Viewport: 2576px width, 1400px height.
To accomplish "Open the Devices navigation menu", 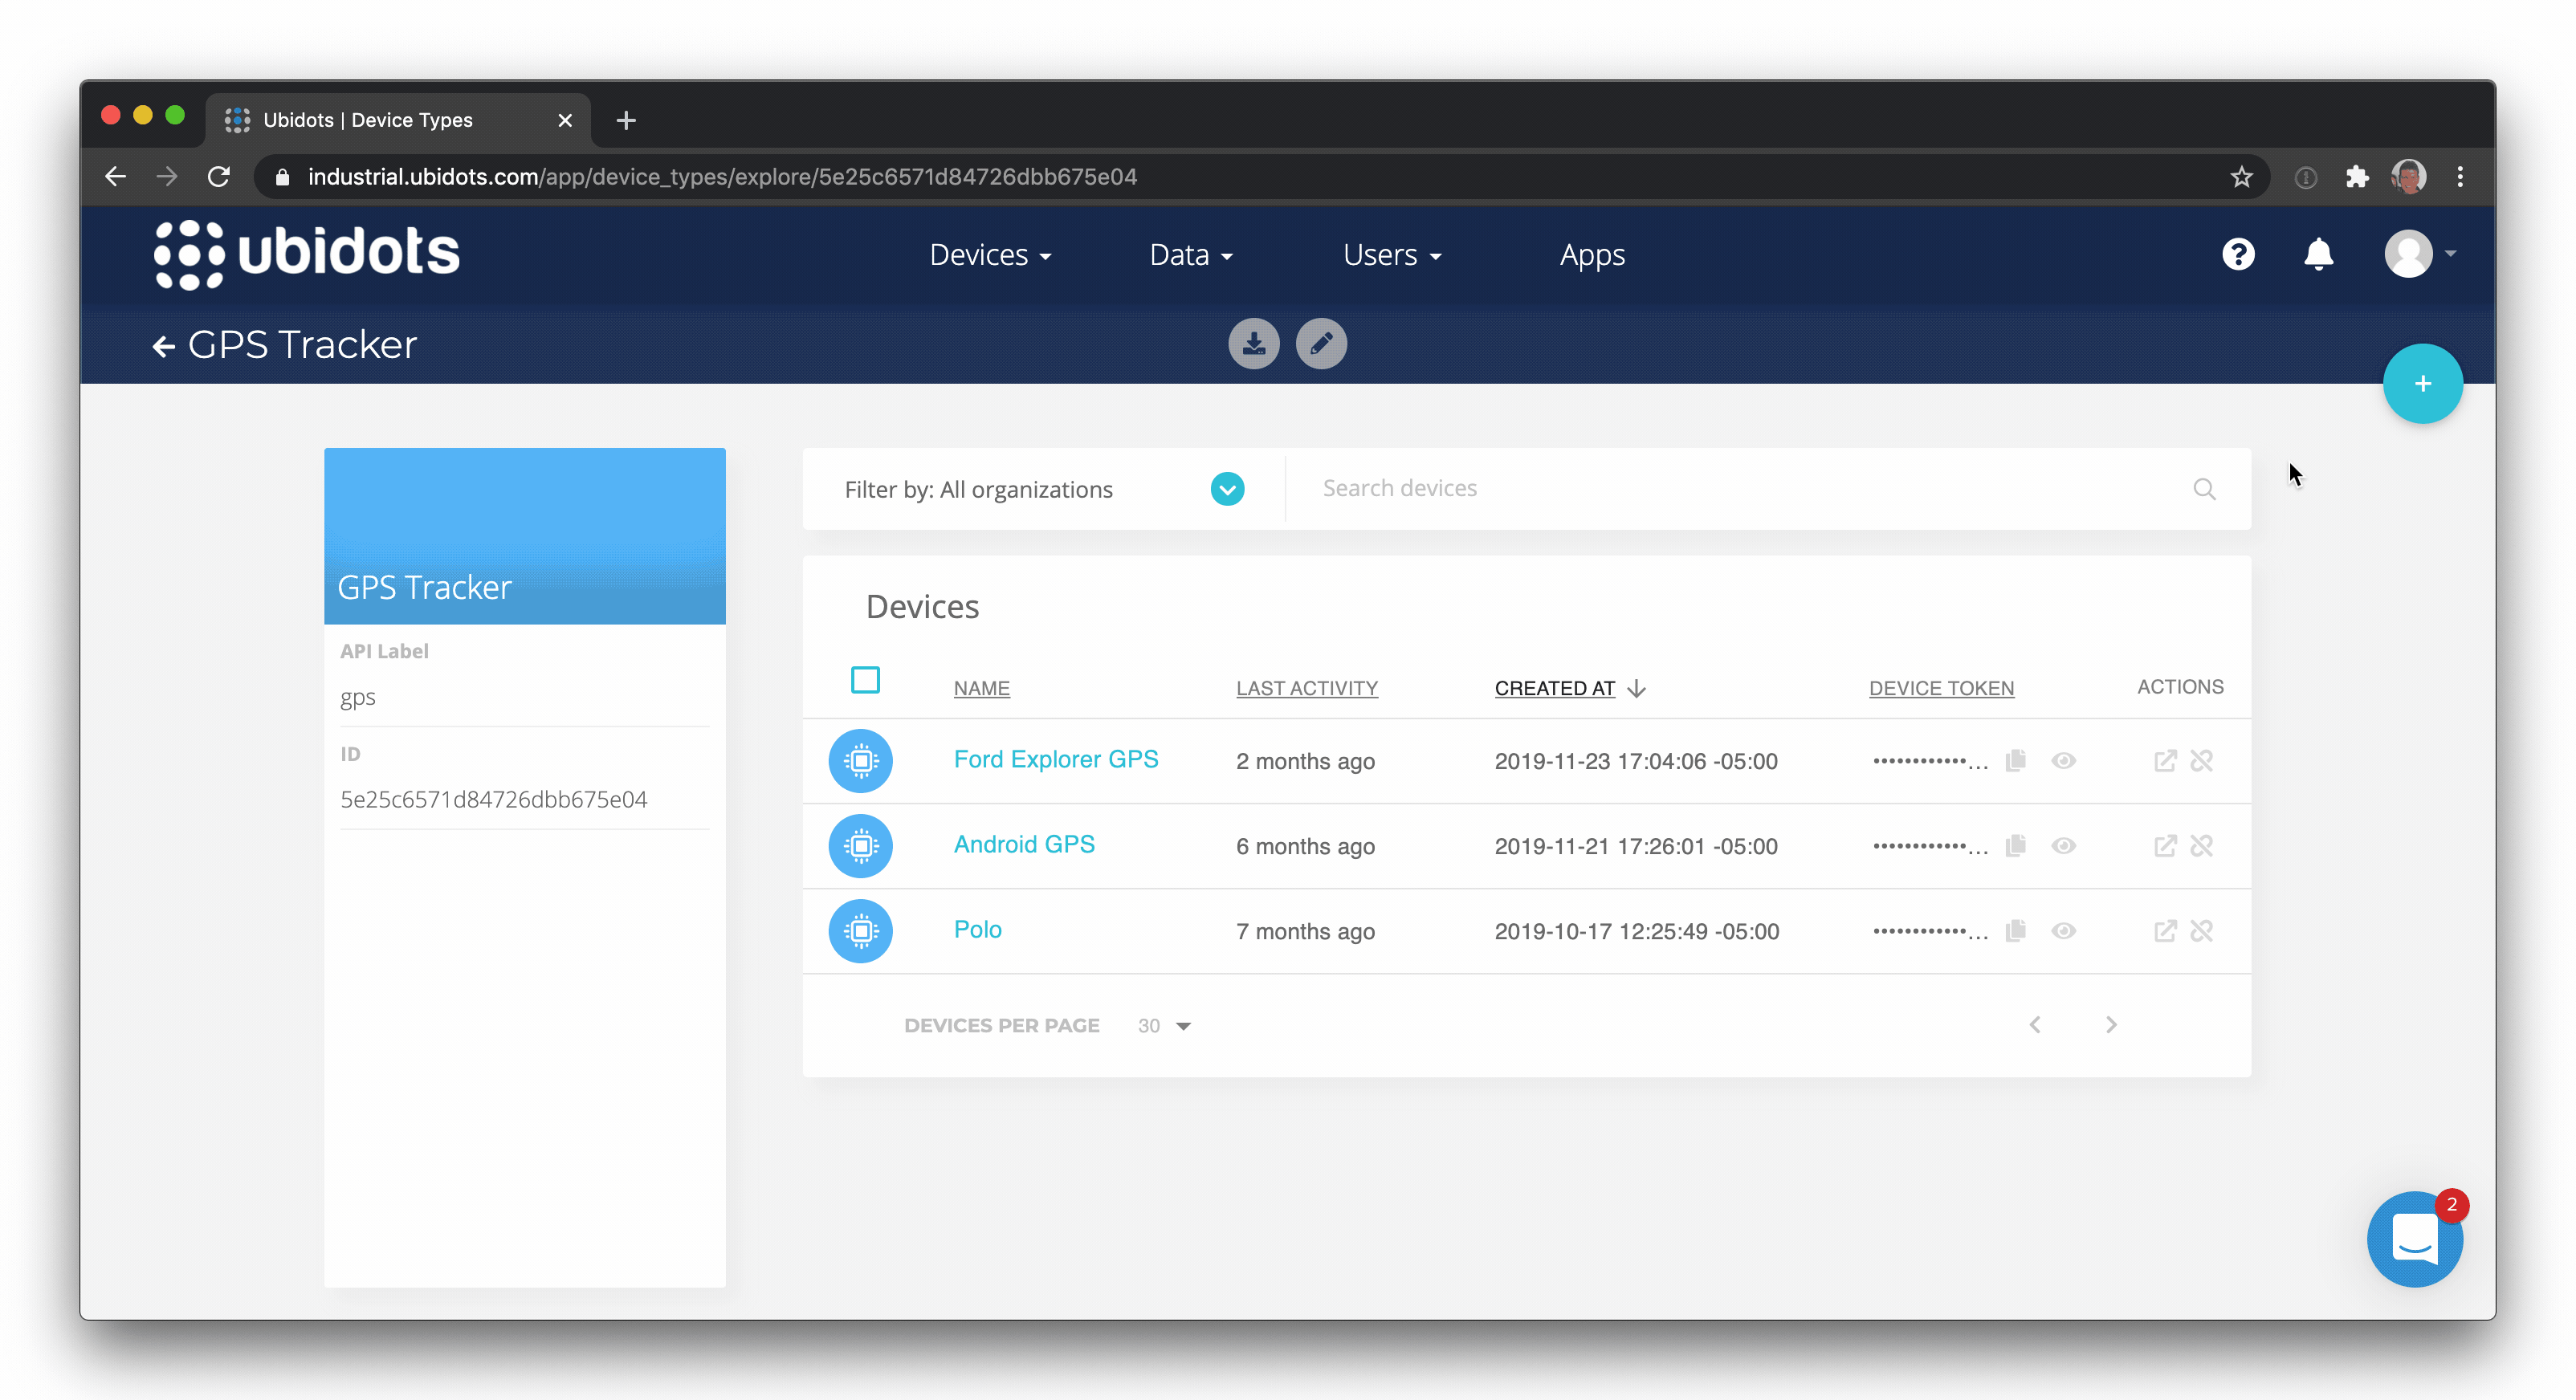I will 989,255.
